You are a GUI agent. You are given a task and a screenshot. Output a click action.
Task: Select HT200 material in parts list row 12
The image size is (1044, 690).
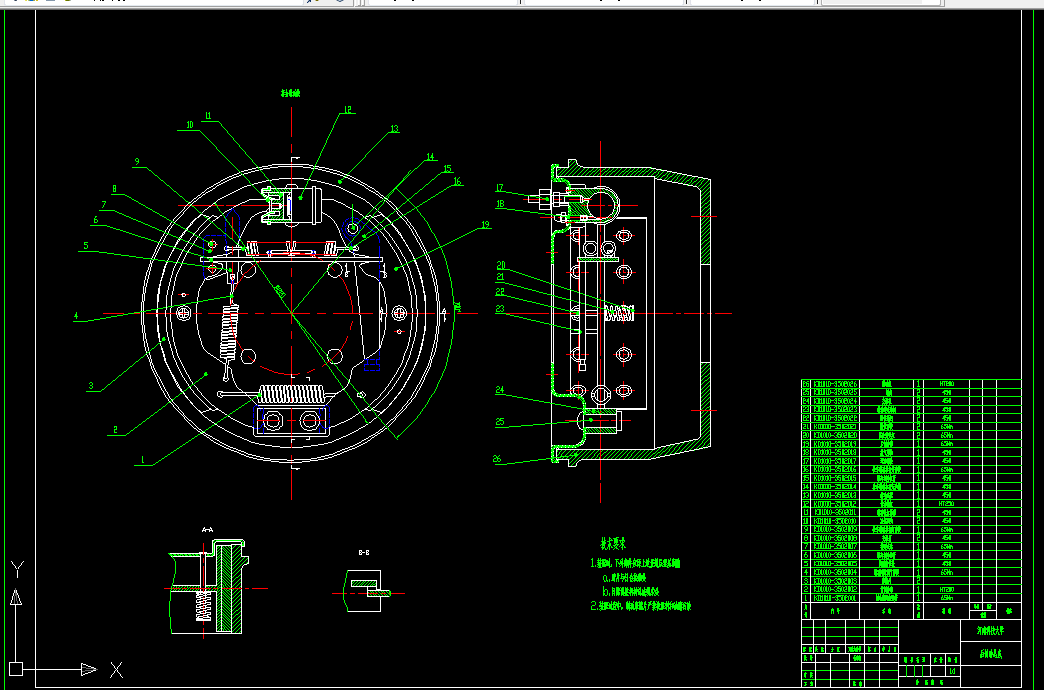pyautogui.click(x=947, y=504)
